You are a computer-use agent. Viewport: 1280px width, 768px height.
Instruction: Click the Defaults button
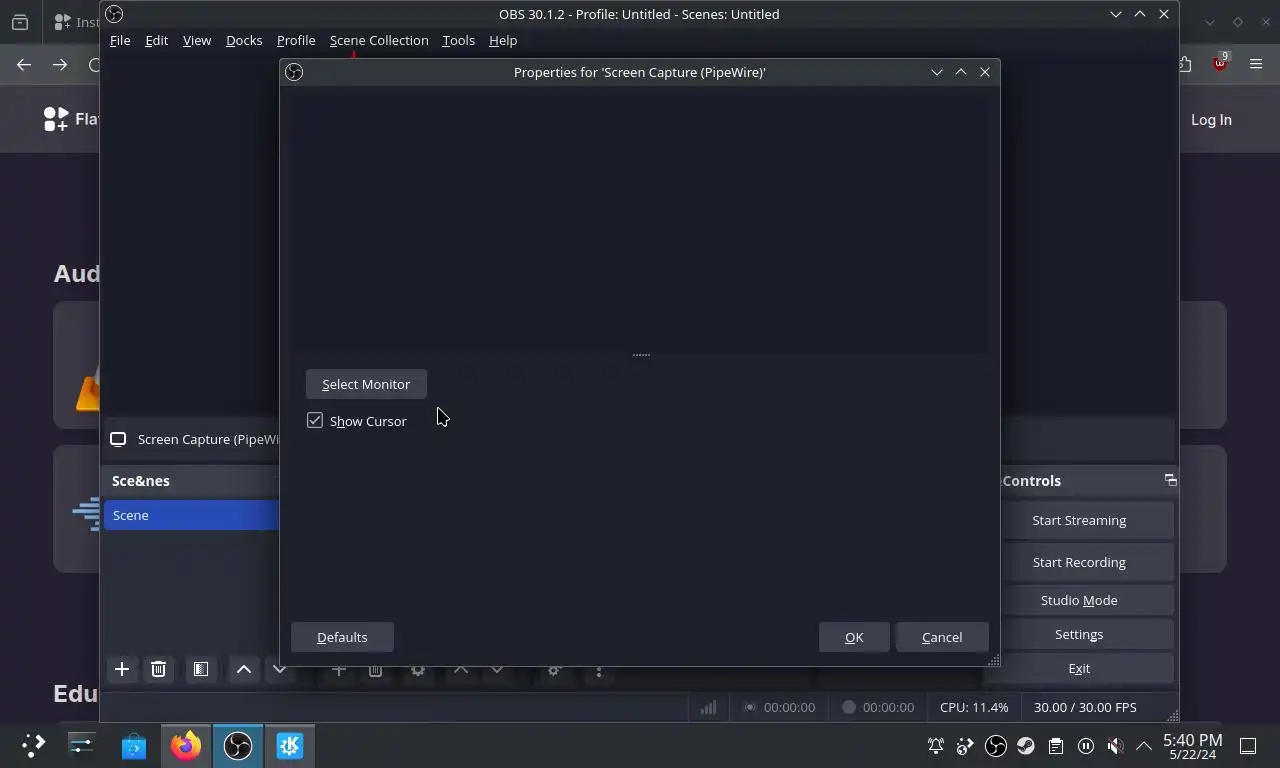[342, 637]
